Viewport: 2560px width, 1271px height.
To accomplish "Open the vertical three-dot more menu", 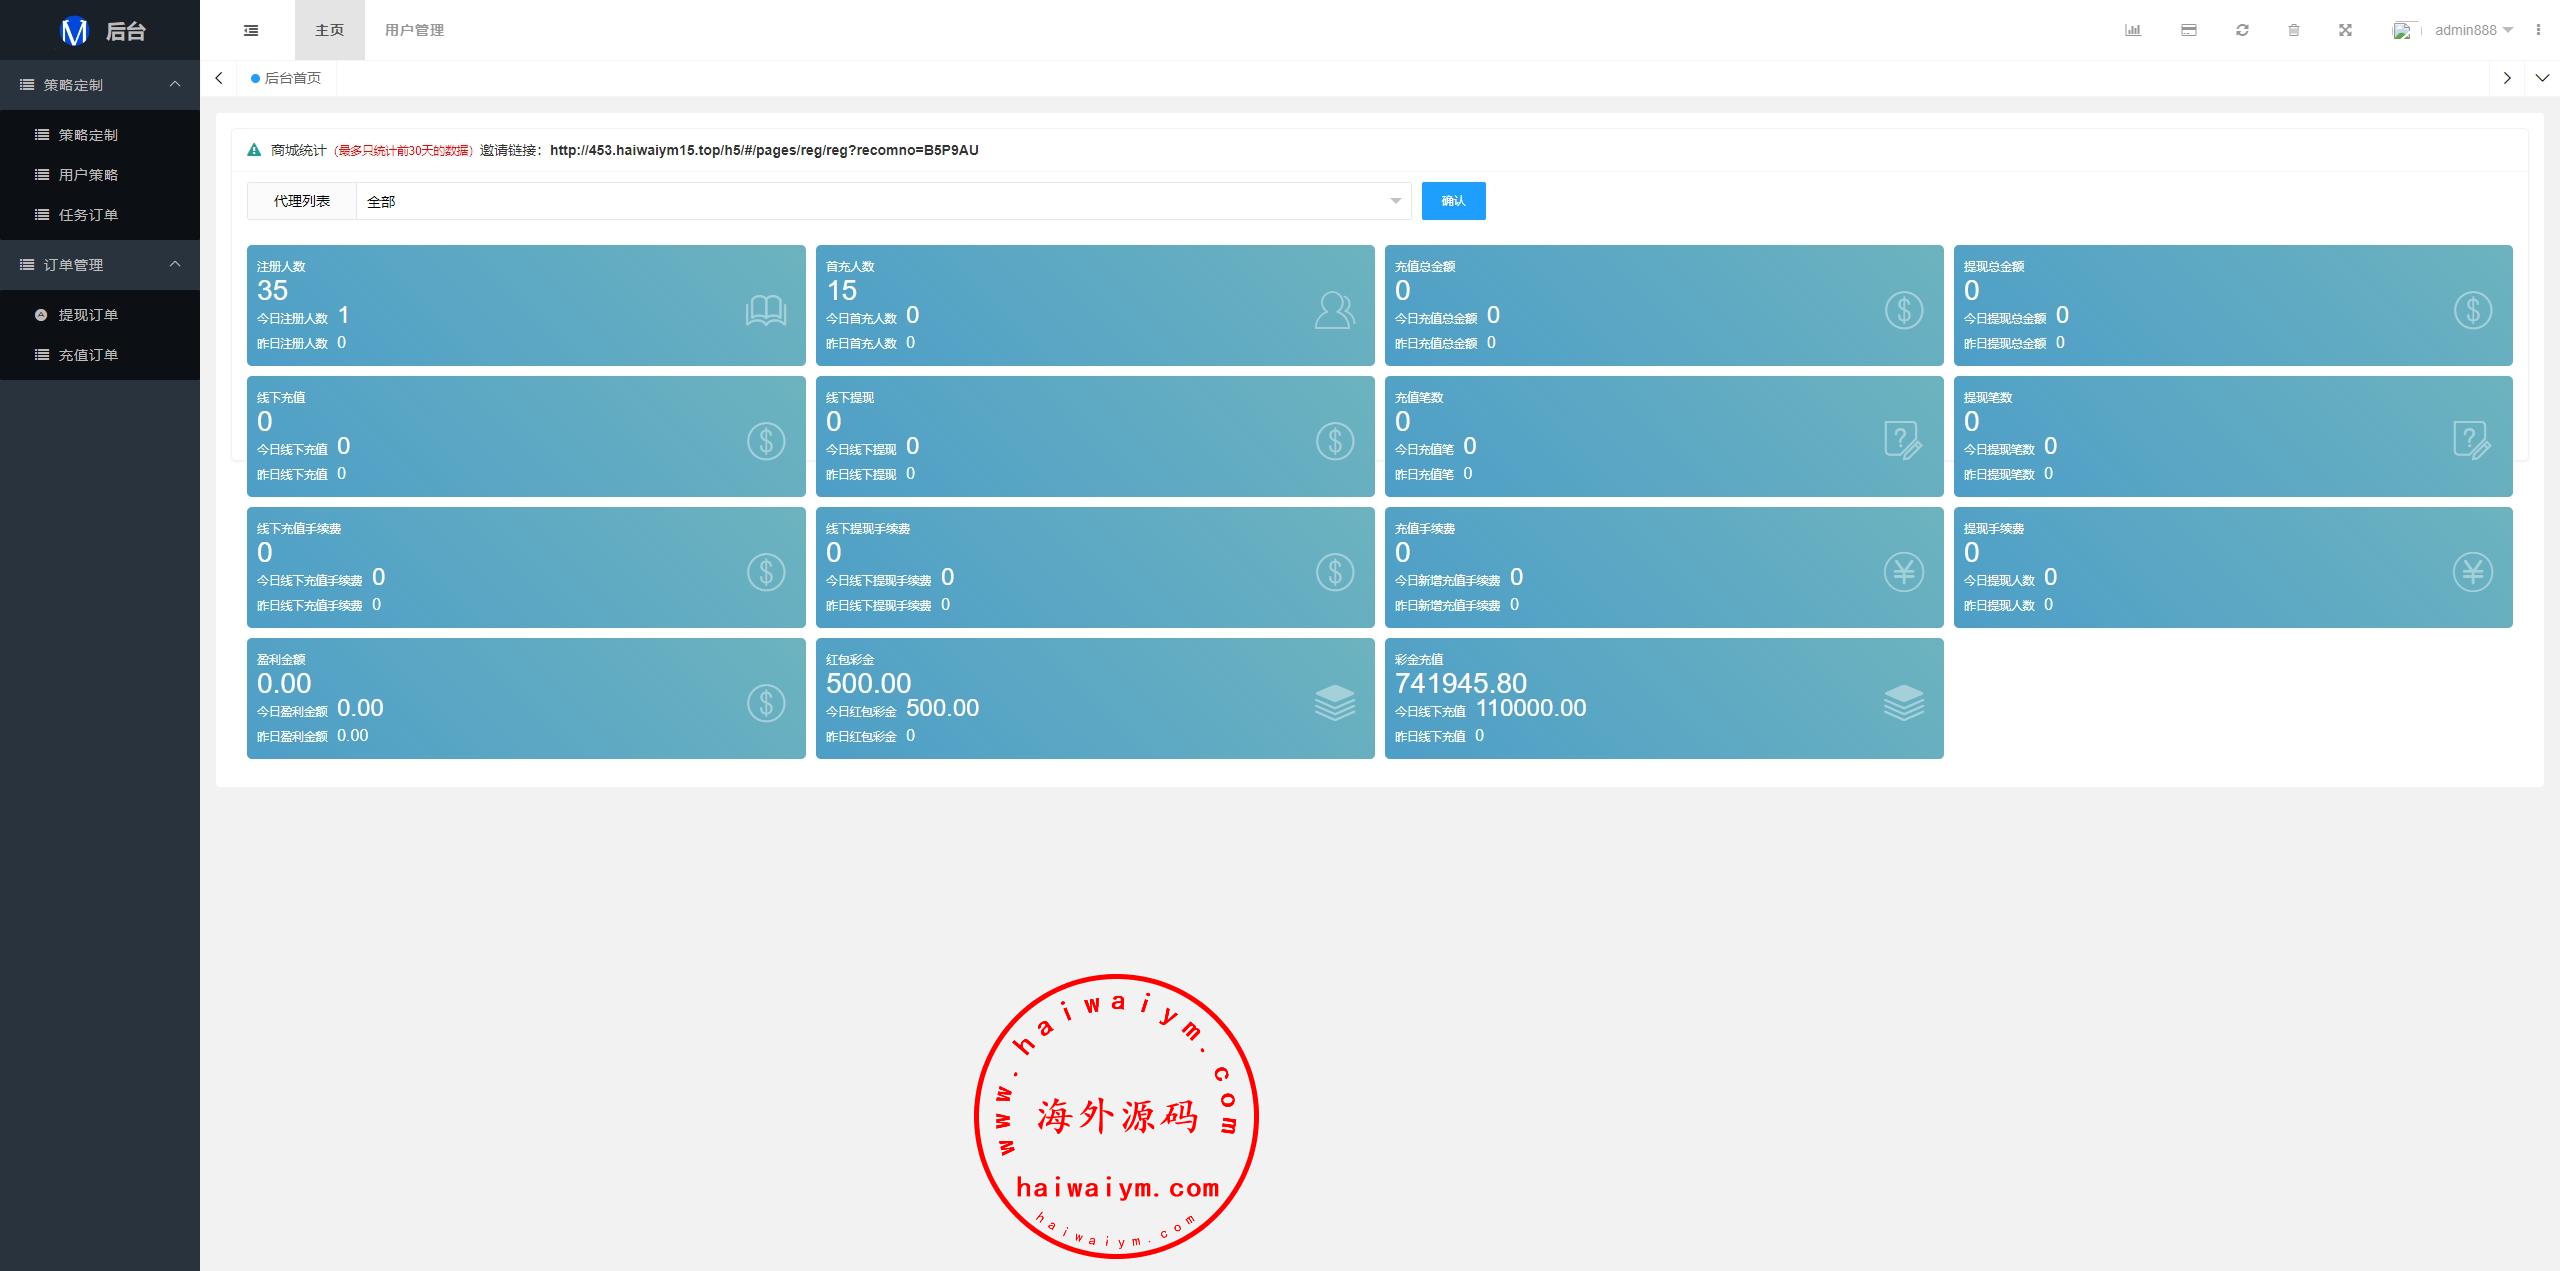I will pos(2538,30).
